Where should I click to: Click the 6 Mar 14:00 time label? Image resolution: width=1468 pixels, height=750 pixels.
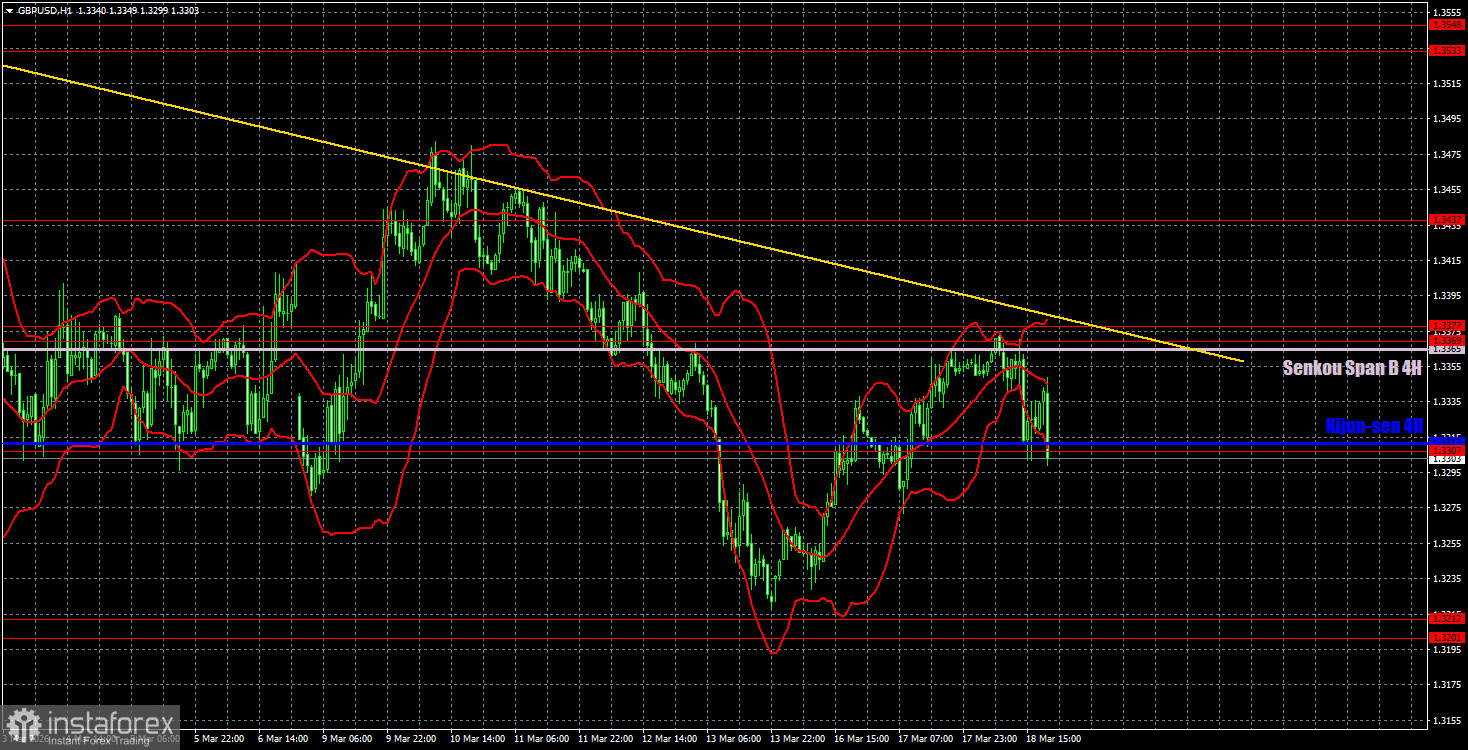tap(285, 739)
